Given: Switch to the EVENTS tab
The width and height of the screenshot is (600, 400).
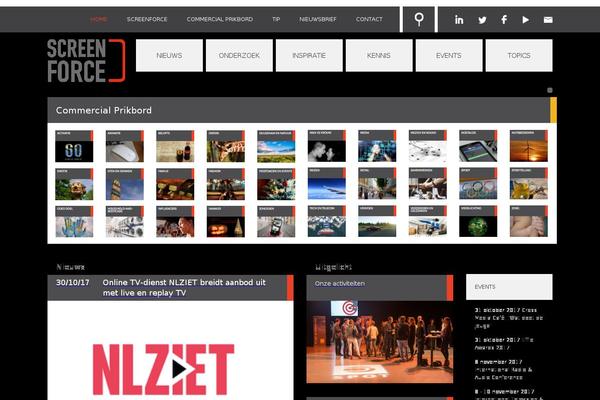Looking at the screenshot, I should (449, 55).
